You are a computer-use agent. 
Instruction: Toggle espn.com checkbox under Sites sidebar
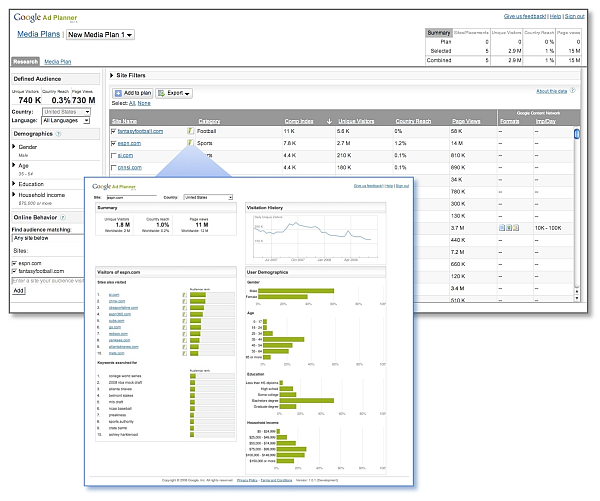(x=15, y=263)
